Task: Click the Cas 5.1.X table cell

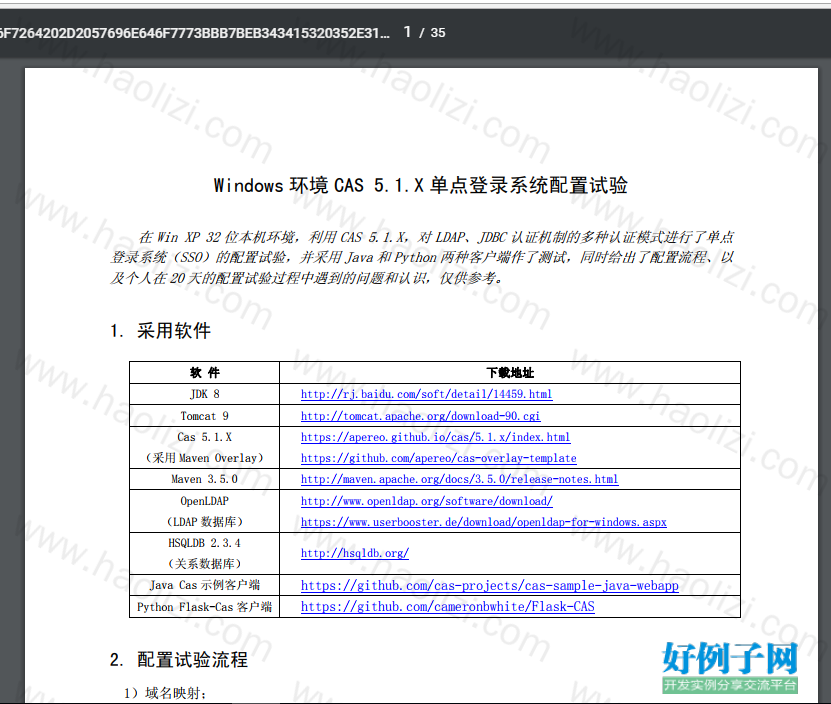Action: pyautogui.click(x=205, y=447)
